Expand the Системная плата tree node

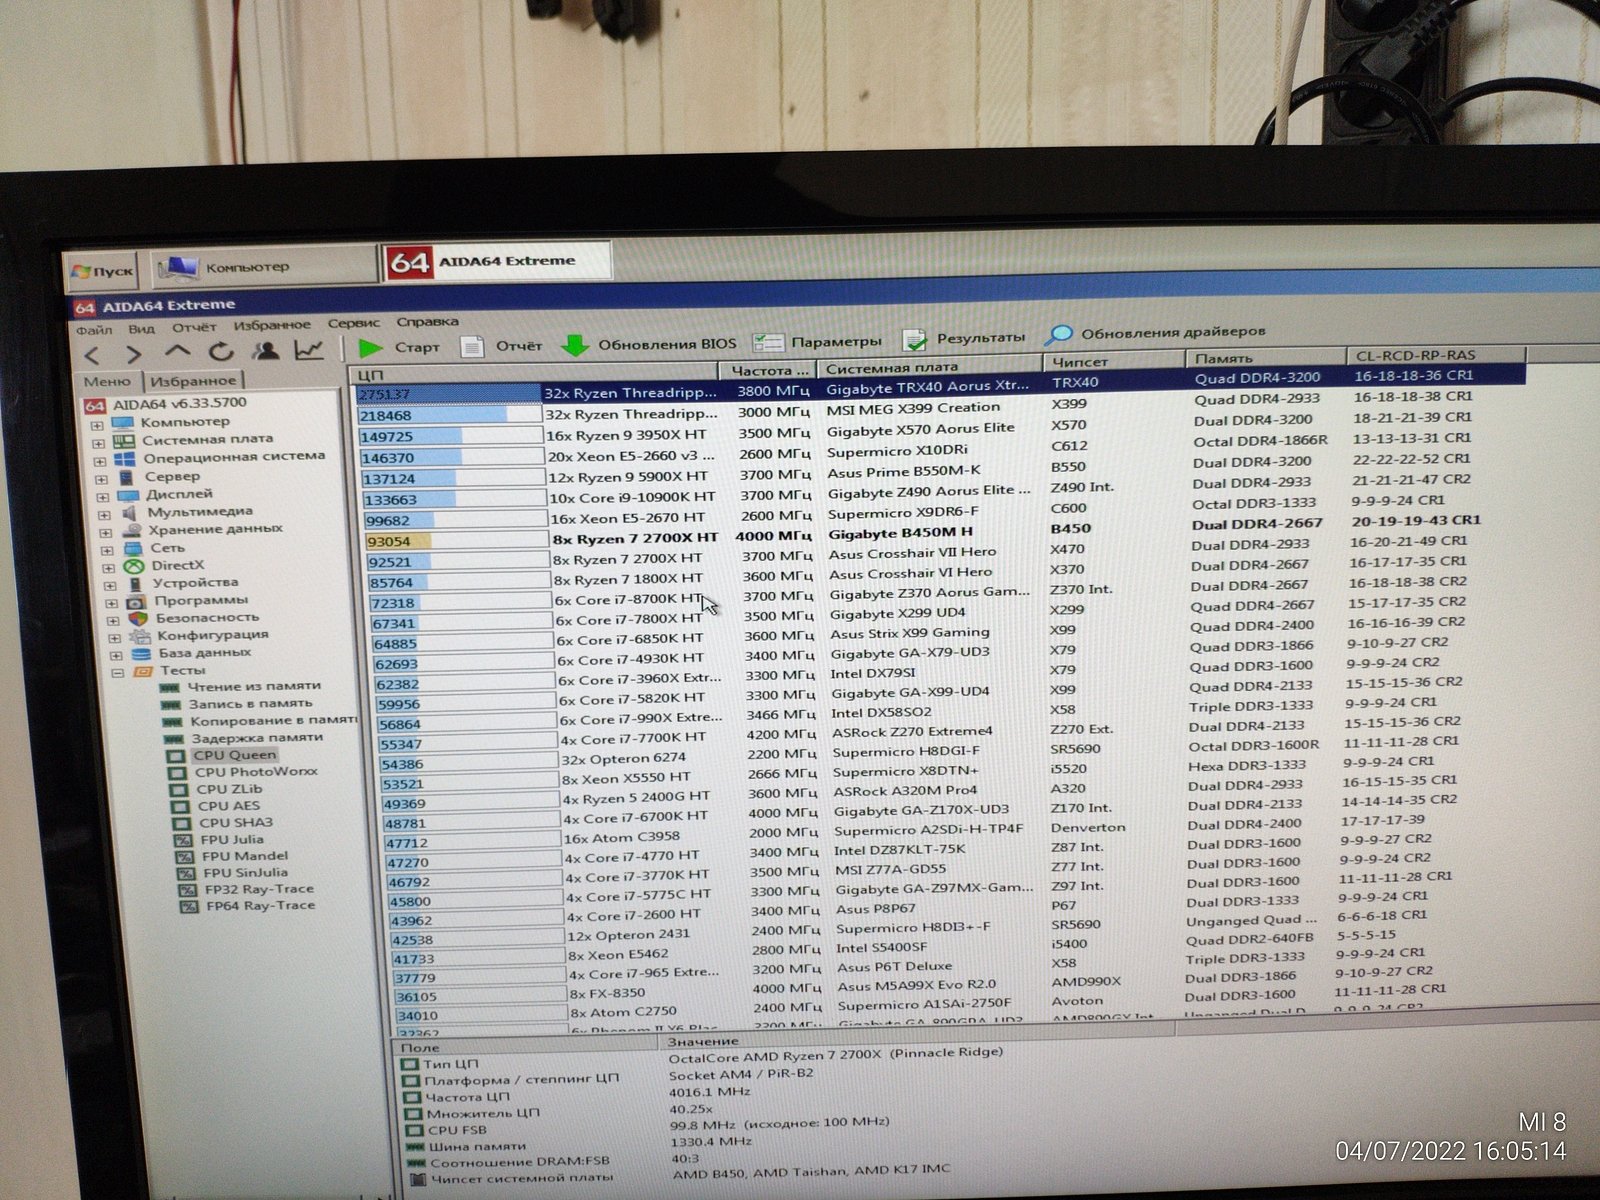[98, 443]
